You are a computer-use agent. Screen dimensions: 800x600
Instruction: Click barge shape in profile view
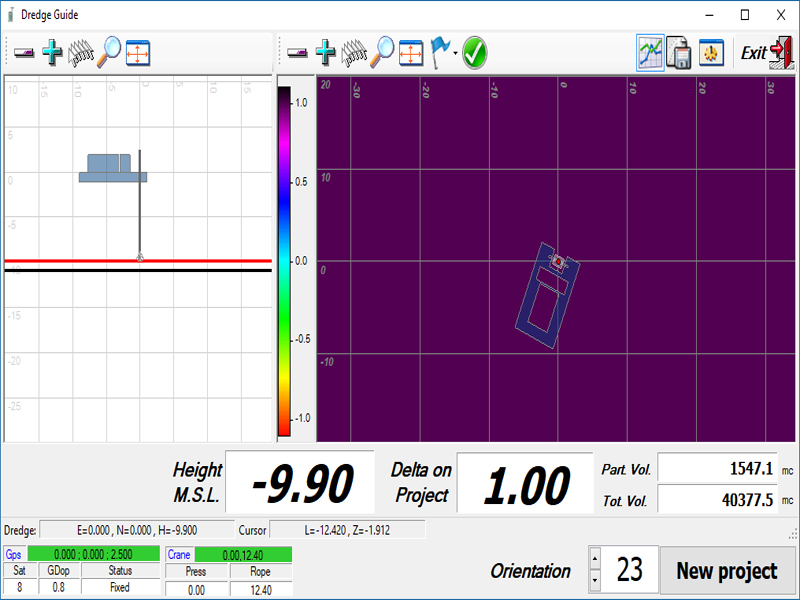point(113,168)
